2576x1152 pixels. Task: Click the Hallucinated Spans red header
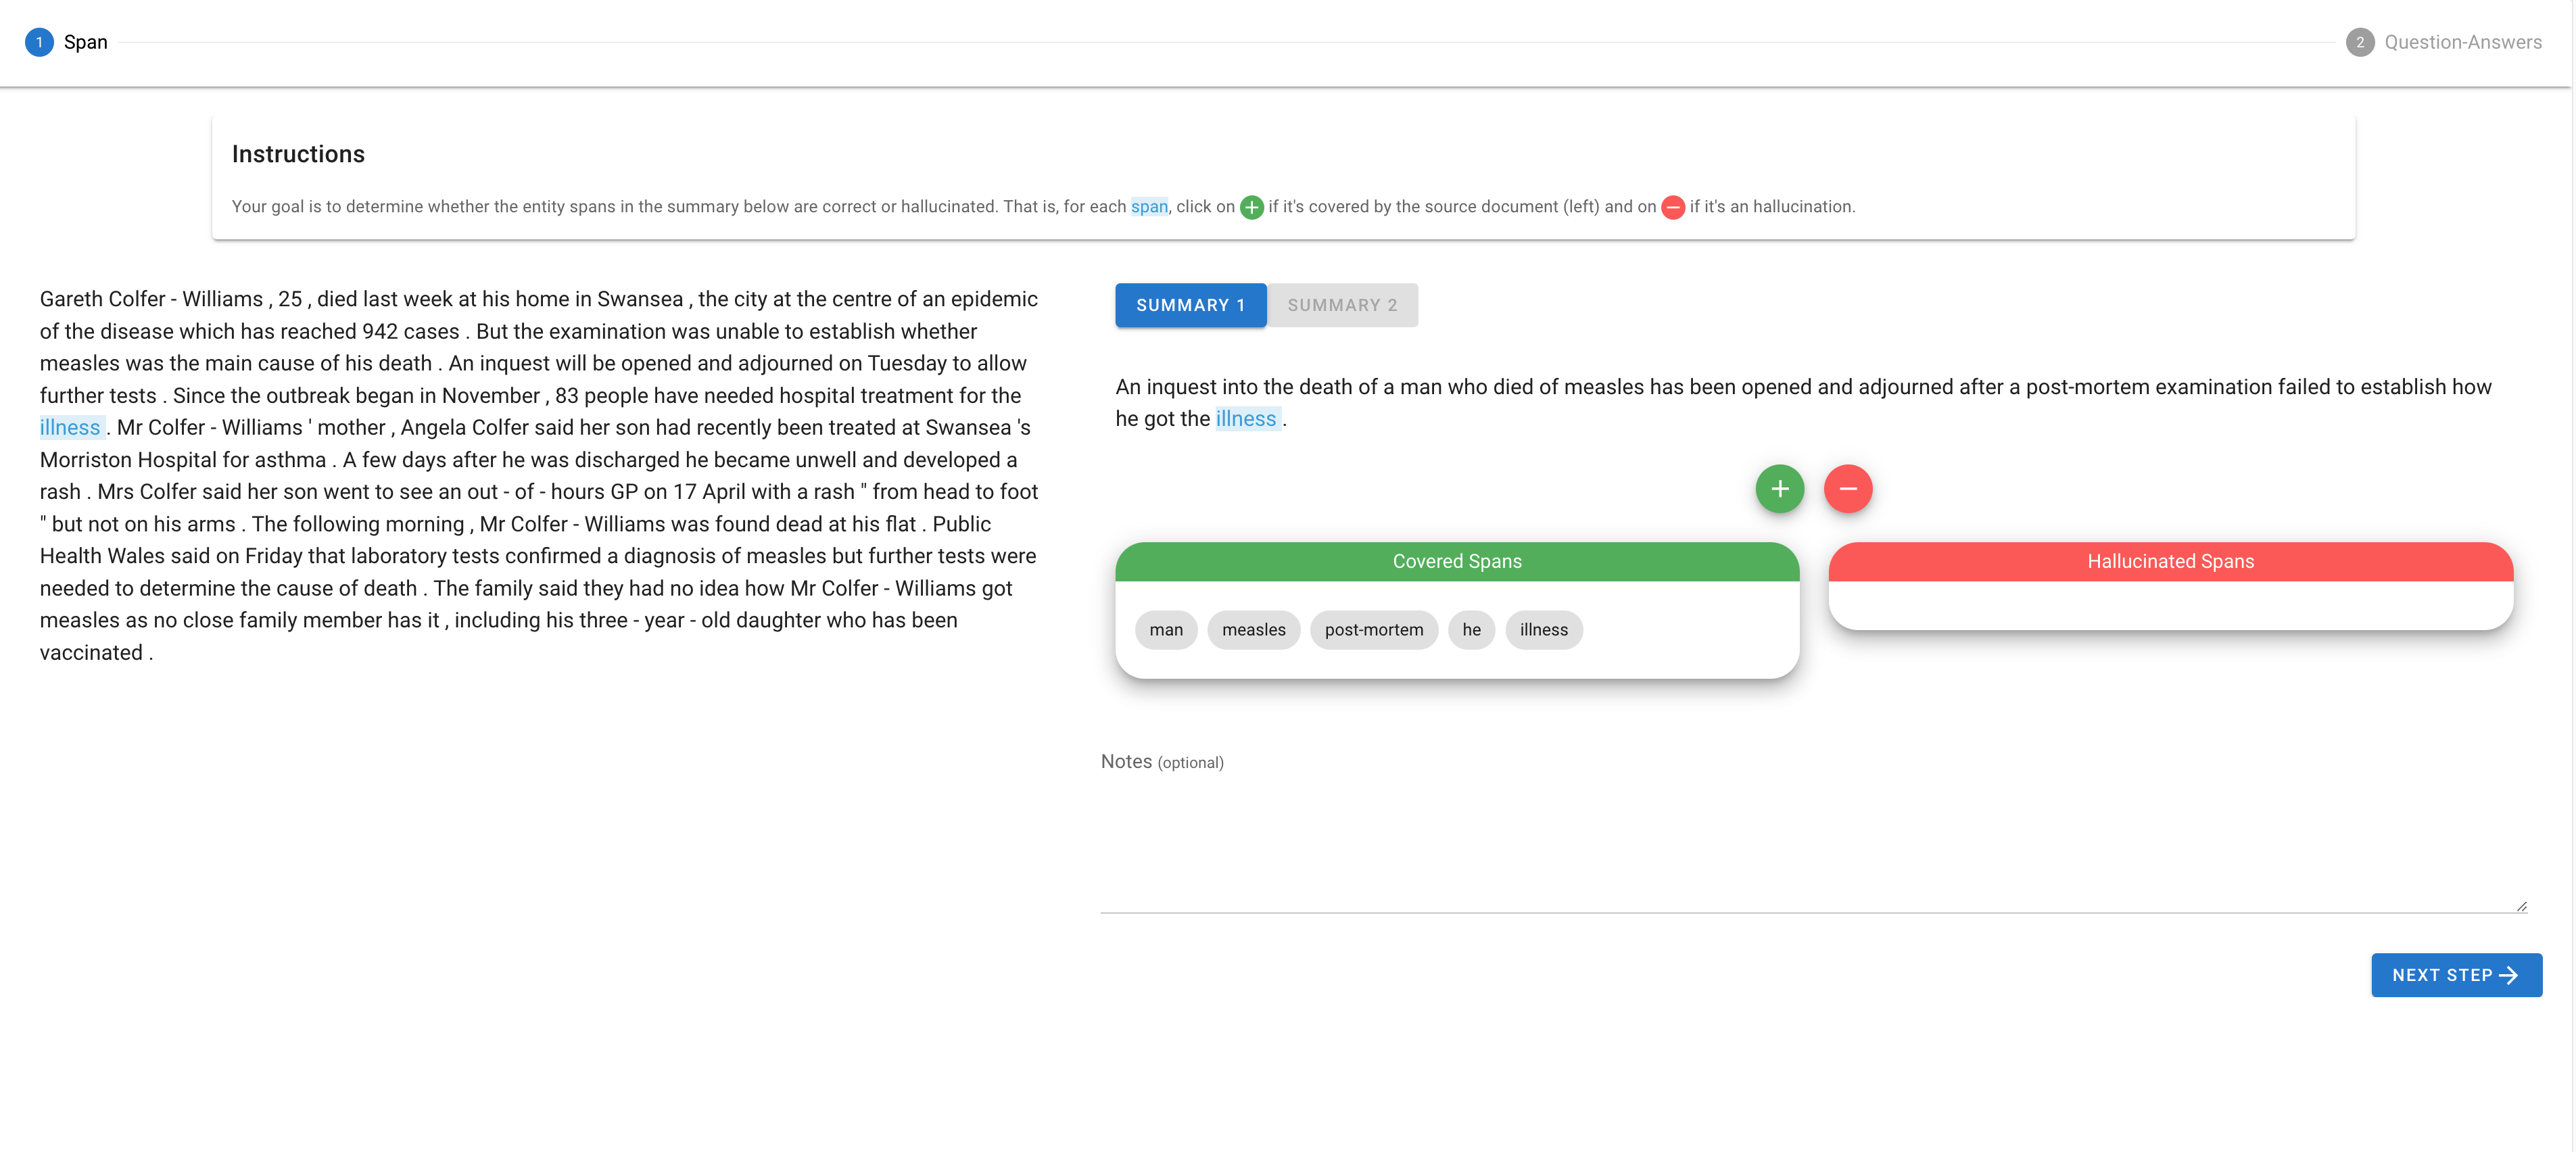tap(2170, 562)
